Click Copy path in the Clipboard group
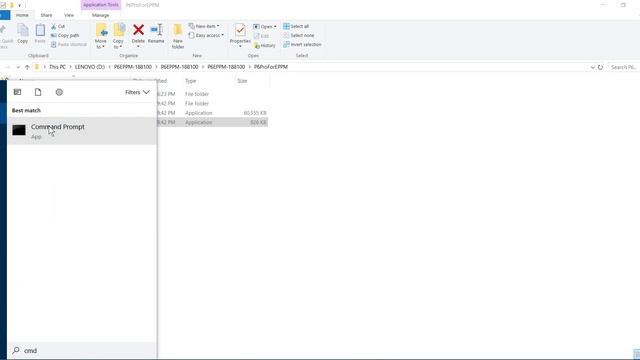 point(65,36)
